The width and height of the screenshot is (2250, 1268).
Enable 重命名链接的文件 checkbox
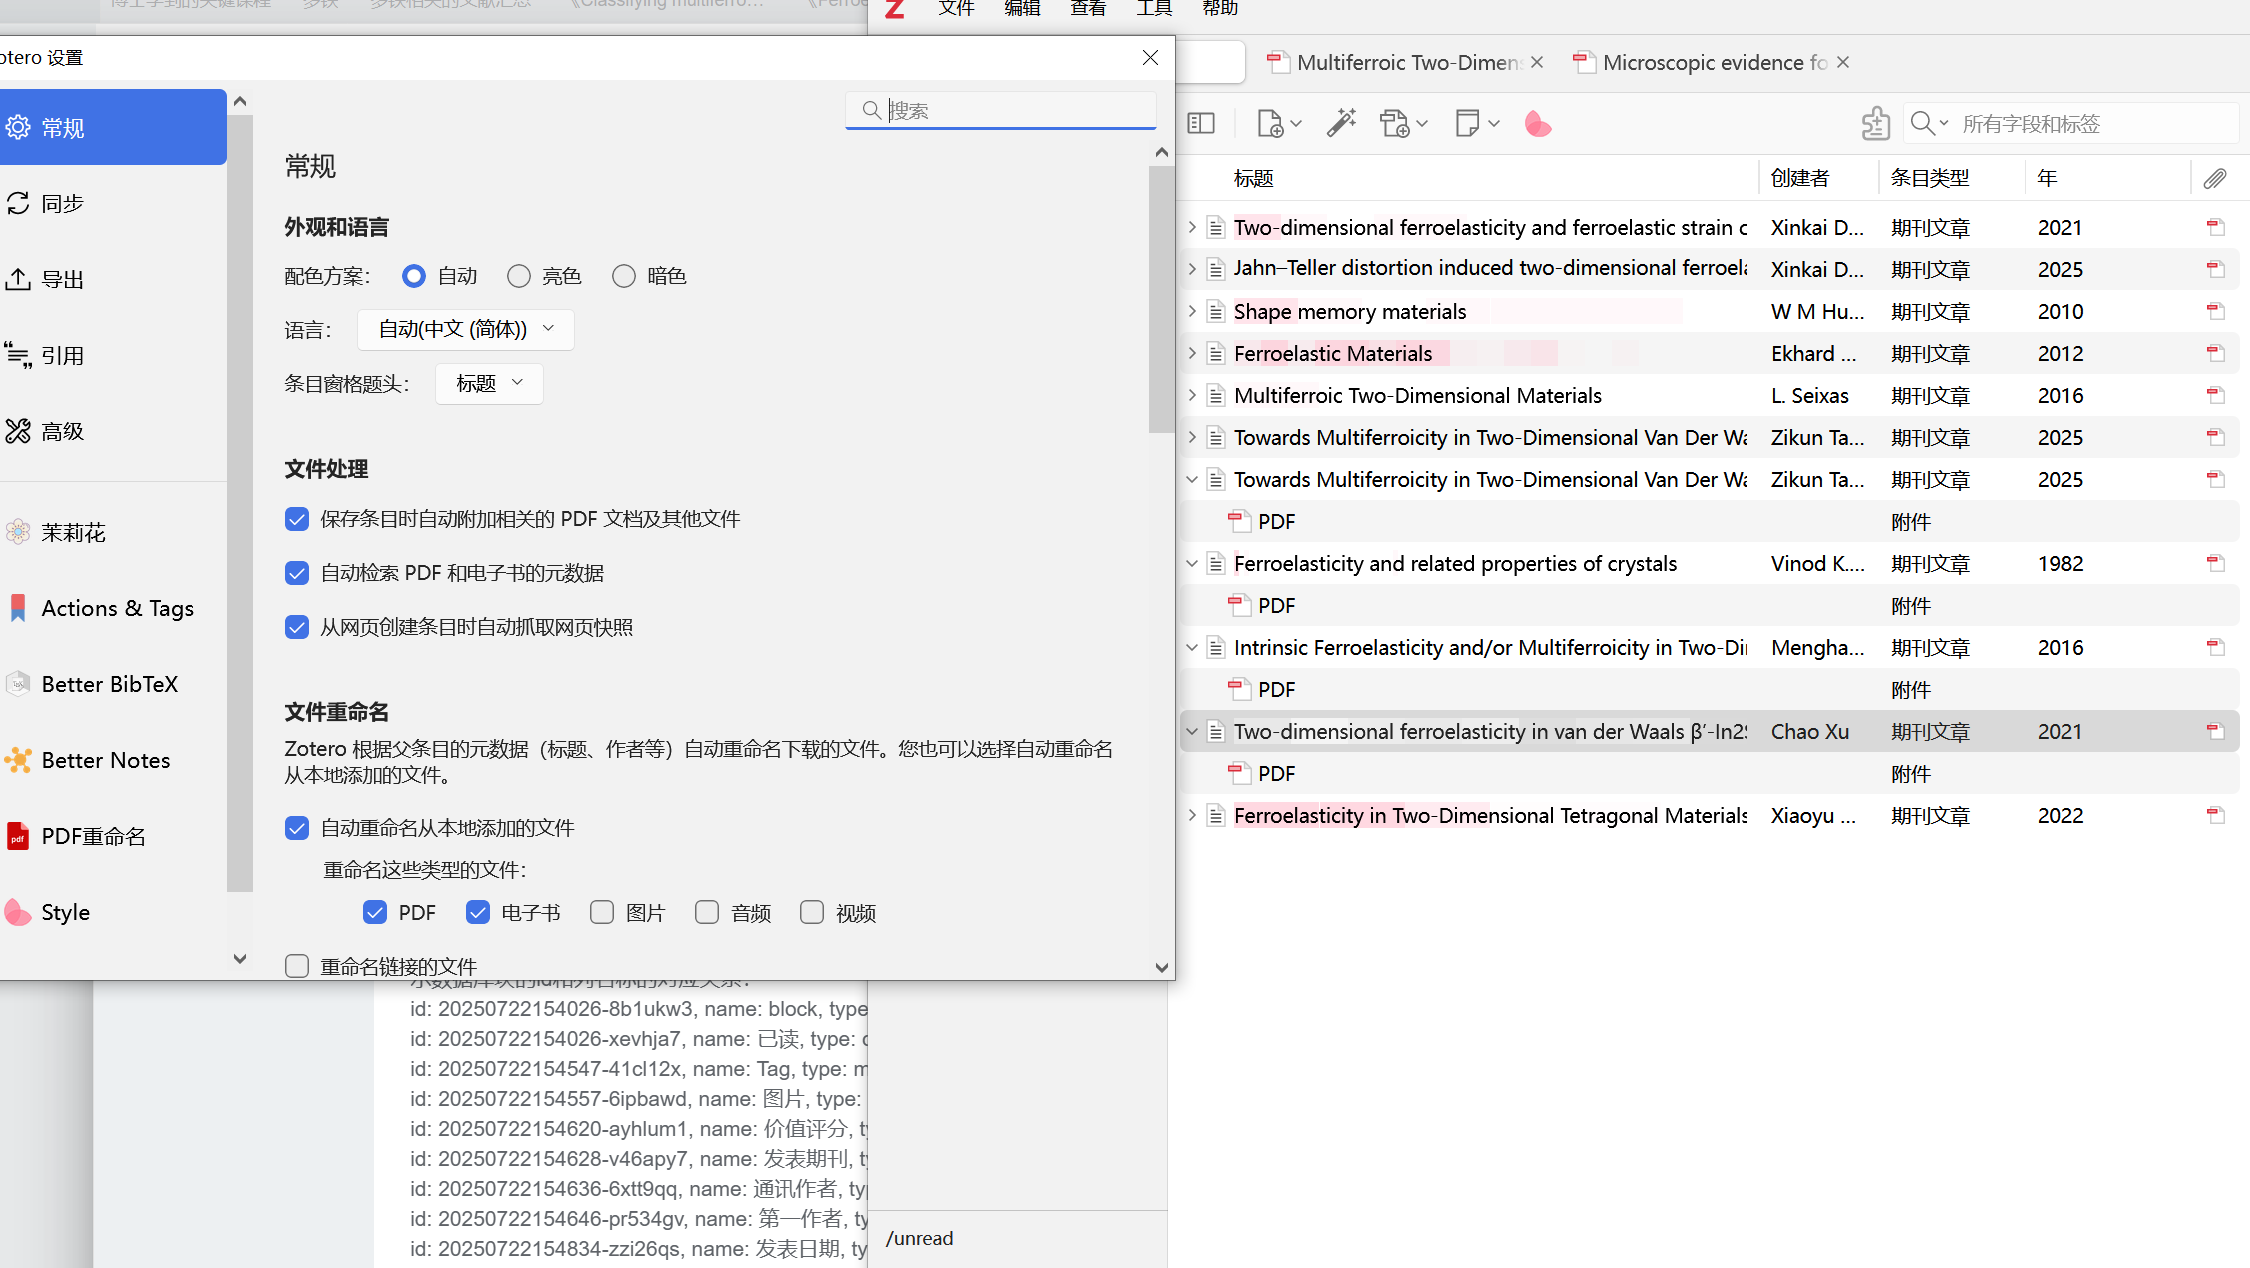297,966
